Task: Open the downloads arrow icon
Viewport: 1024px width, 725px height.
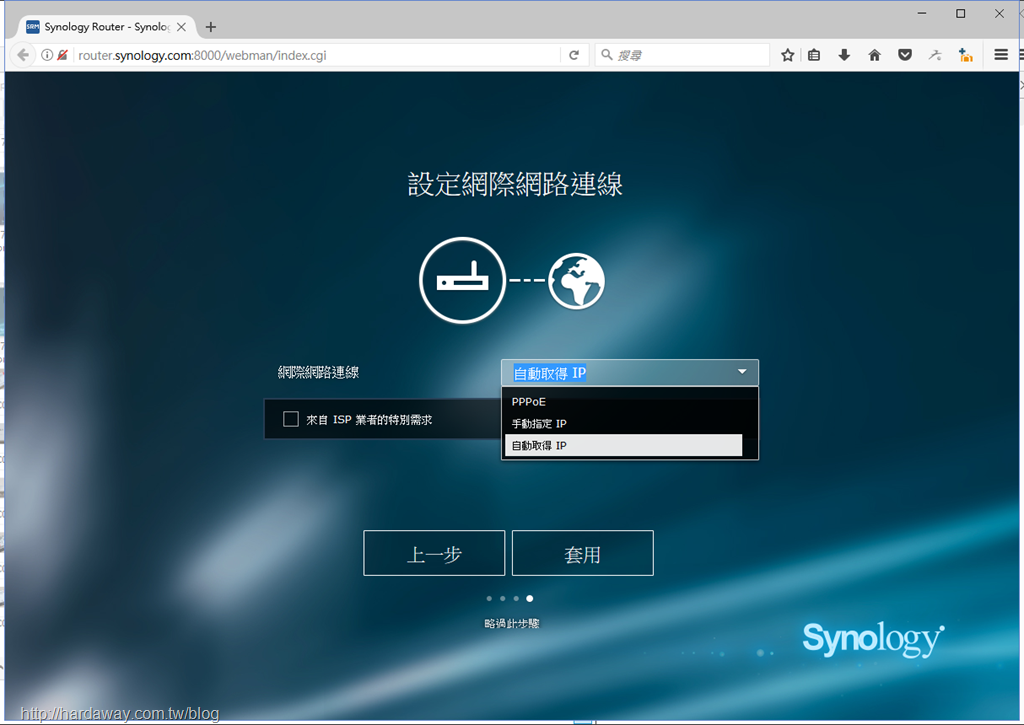Action: (844, 55)
